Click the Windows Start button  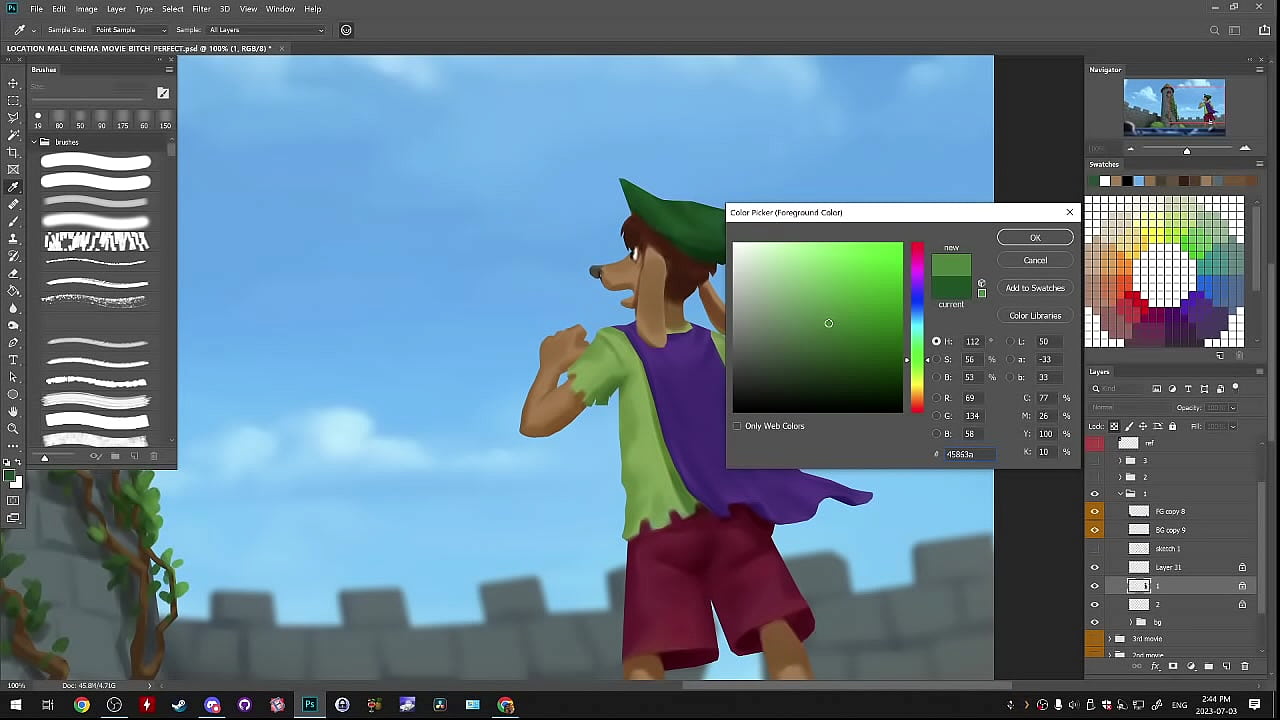tap(15, 705)
